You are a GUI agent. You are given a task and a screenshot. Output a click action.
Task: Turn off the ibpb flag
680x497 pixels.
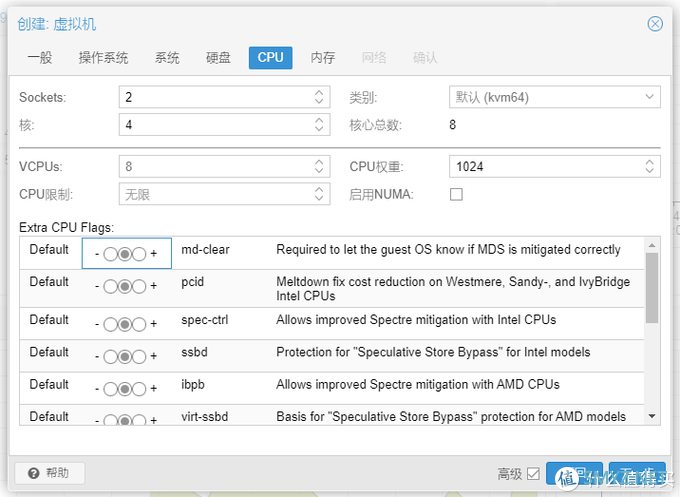point(110,389)
